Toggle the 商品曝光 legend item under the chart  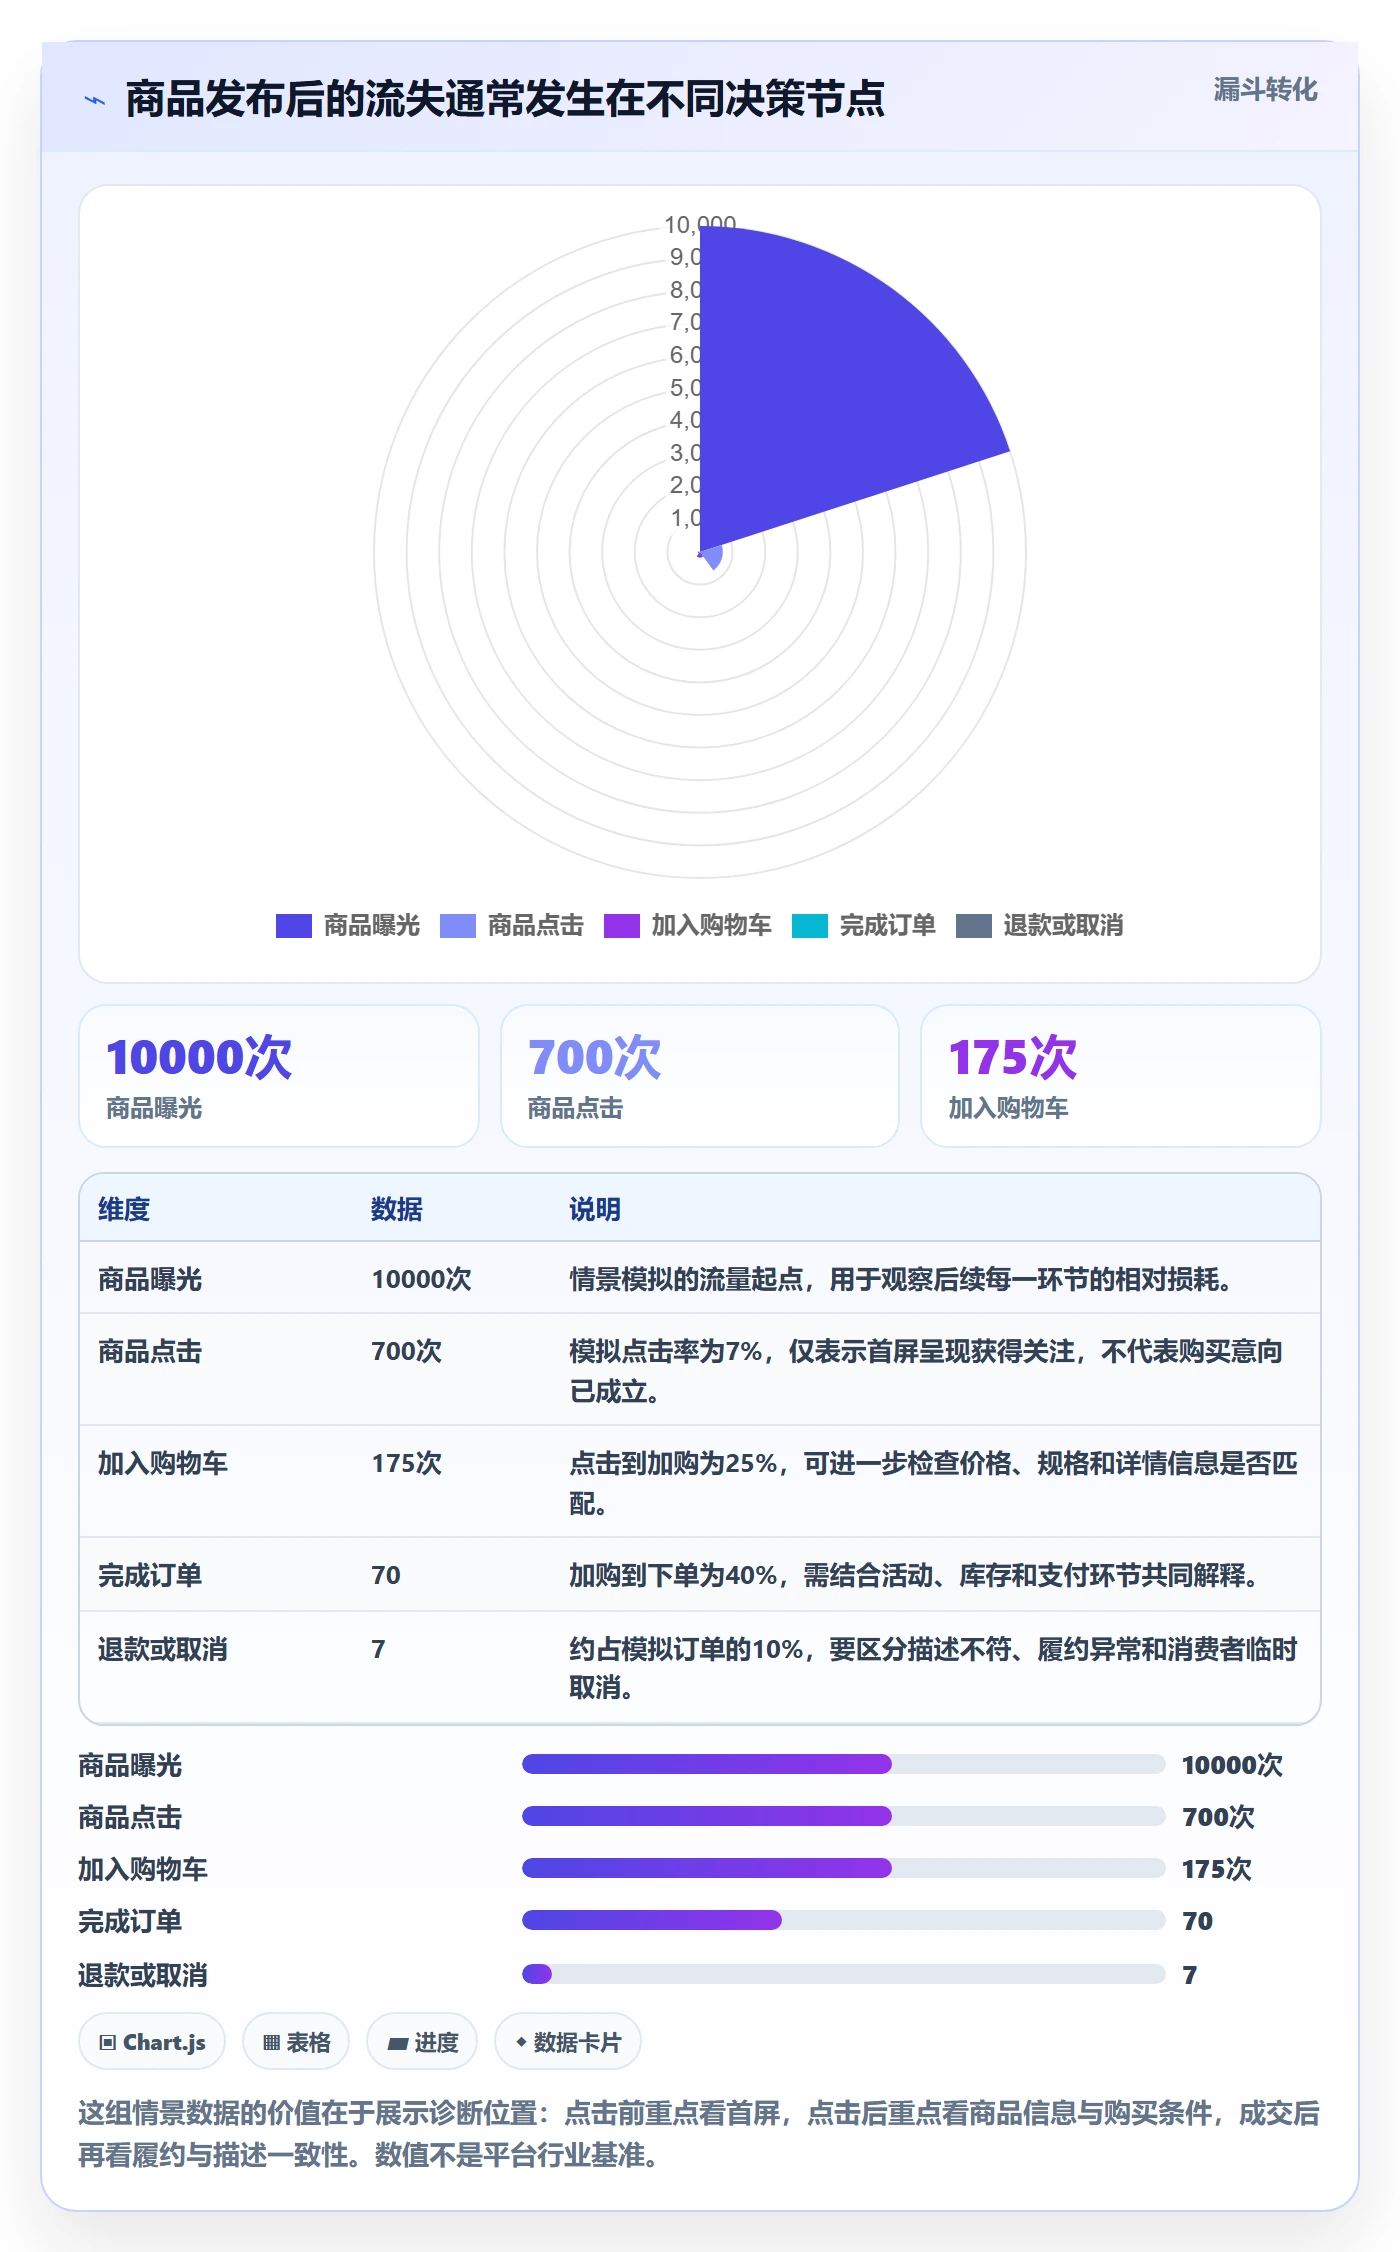tap(348, 926)
